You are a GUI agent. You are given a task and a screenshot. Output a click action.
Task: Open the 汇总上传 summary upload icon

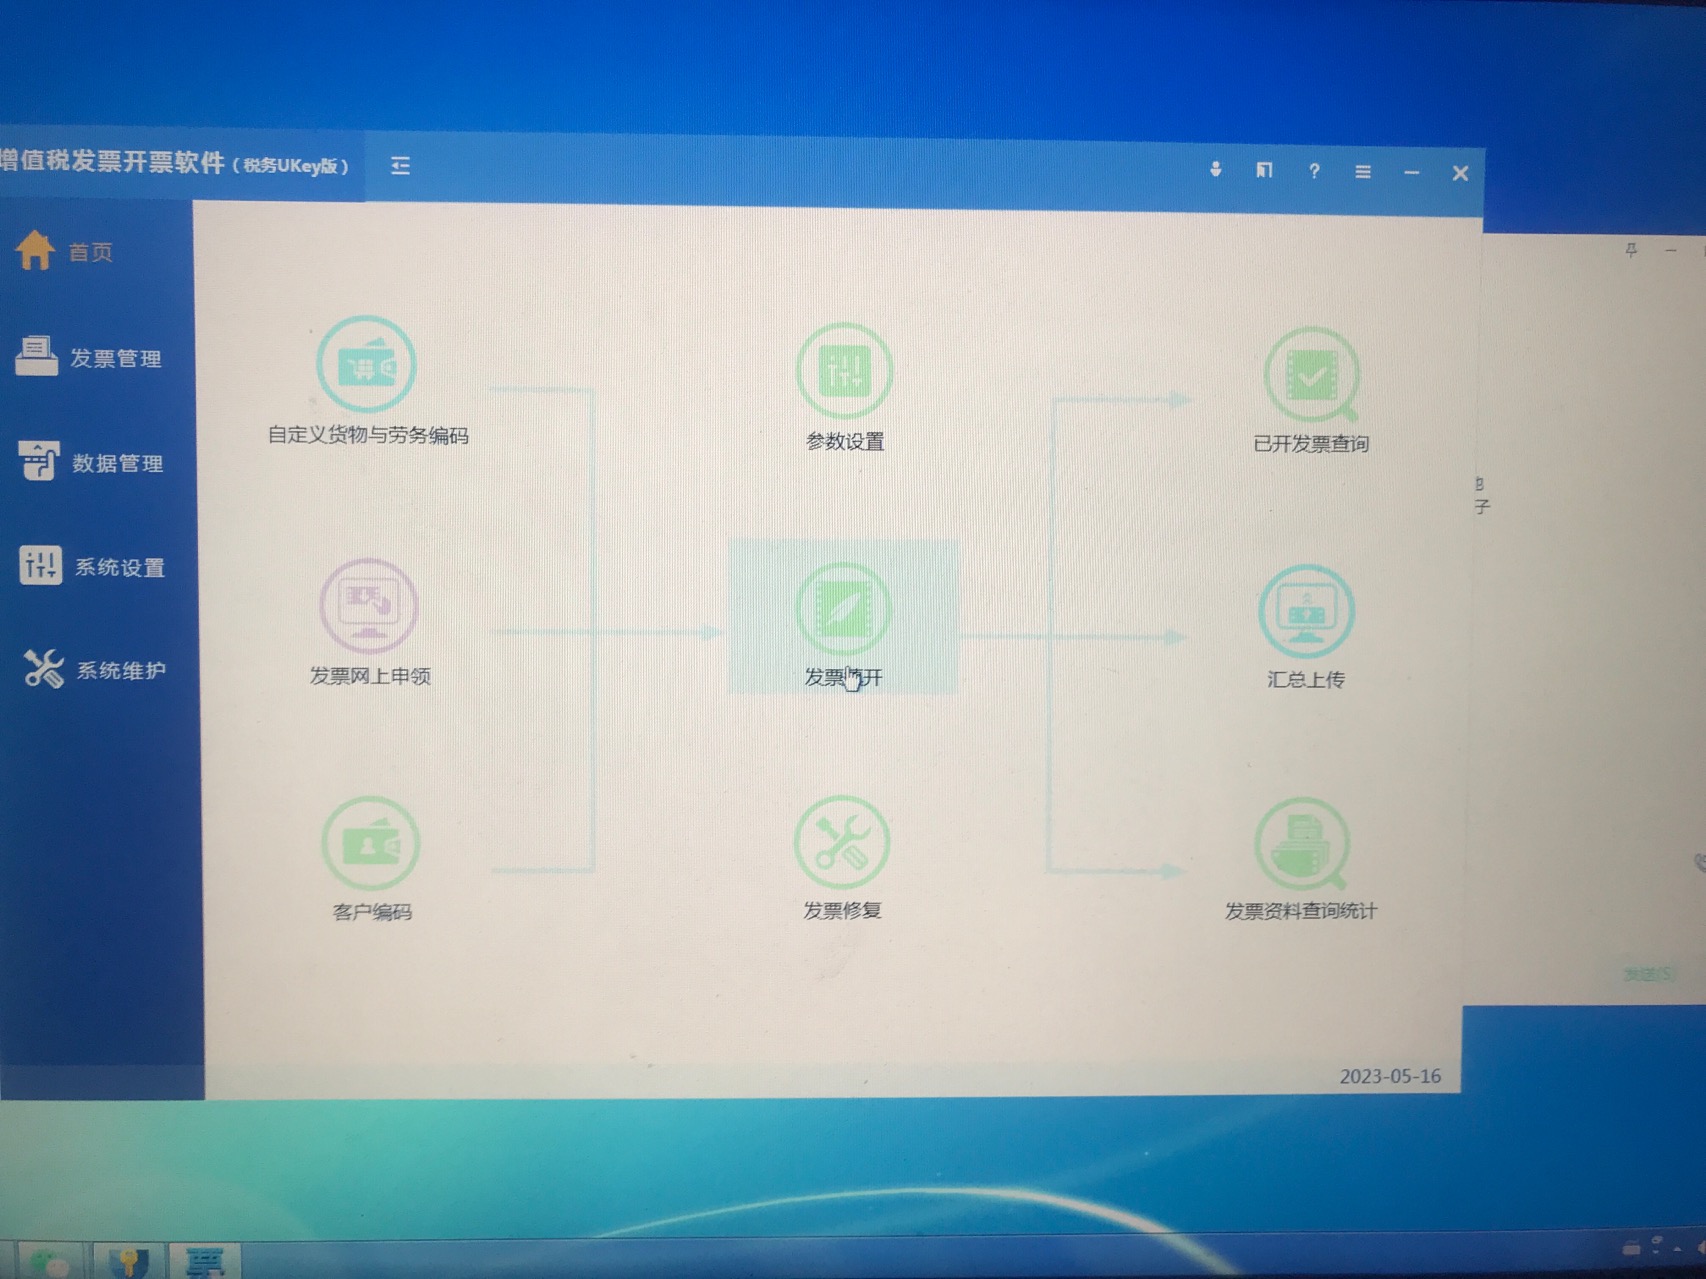(x=1306, y=611)
